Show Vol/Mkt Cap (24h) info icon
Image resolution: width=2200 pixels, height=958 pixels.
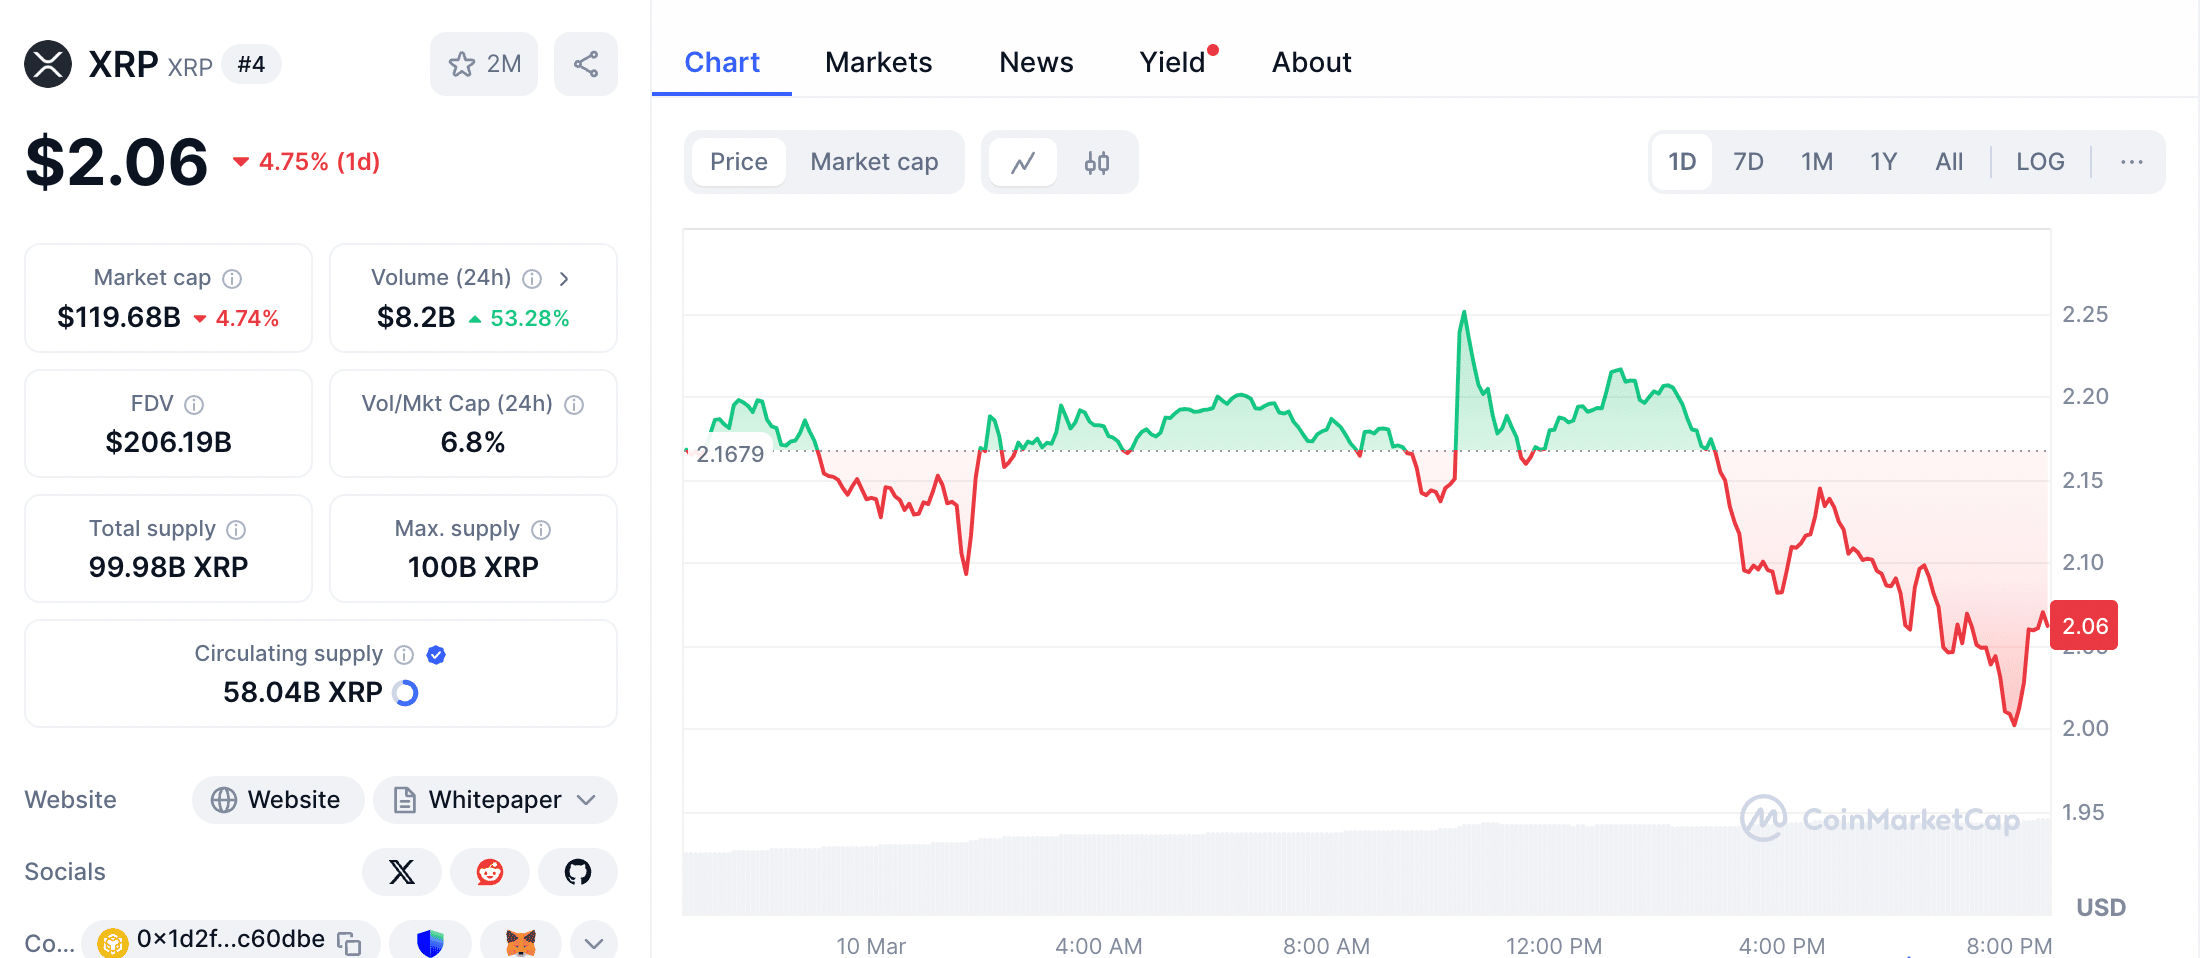click(574, 404)
